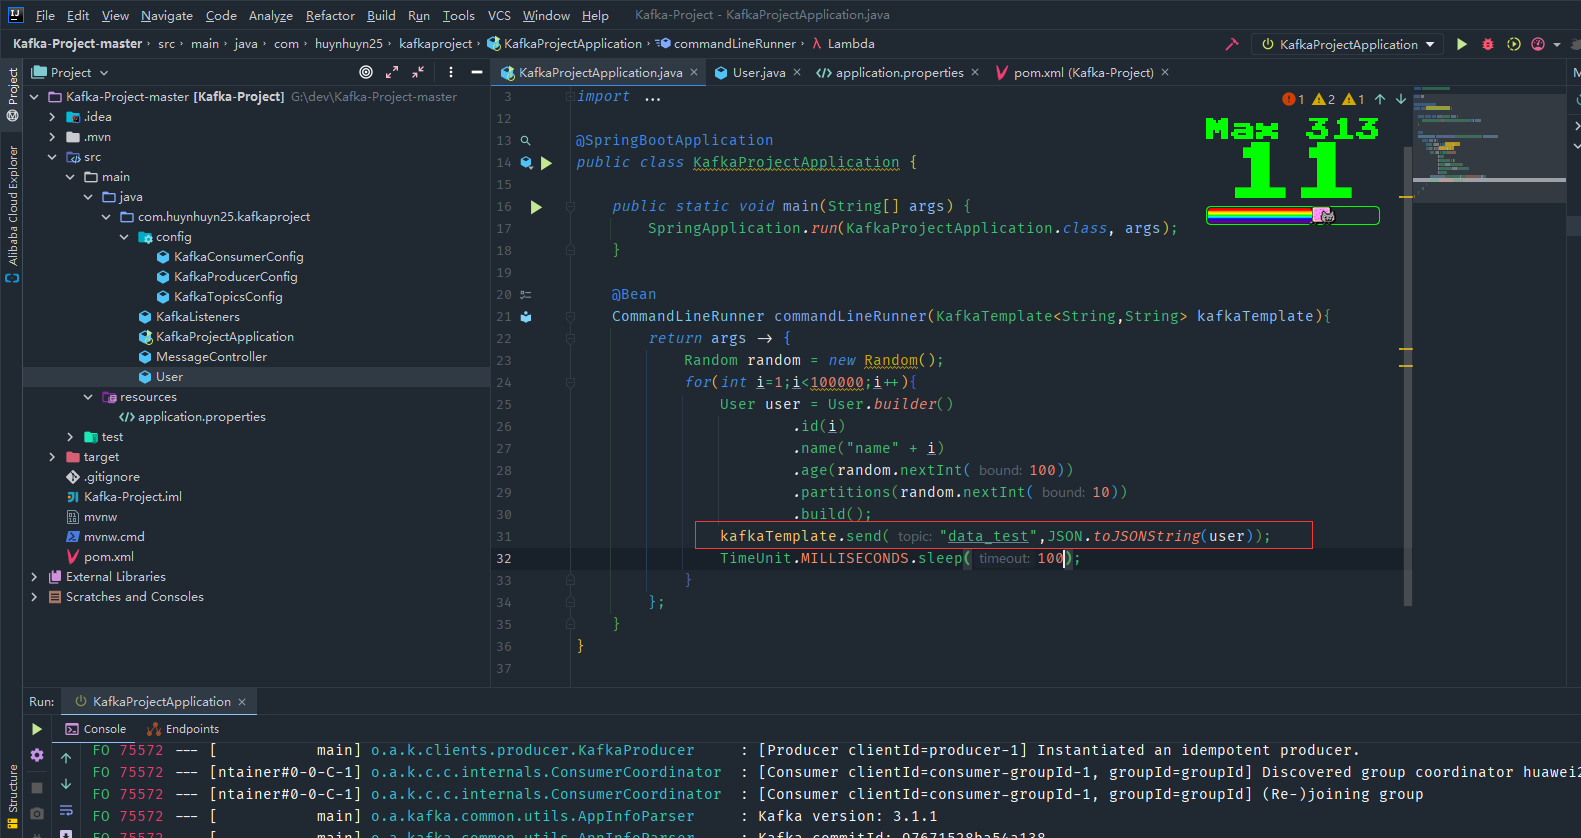Rerun the application from the Run panel
Viewport: 1581px width, 838px height.
tap(37, 729)
